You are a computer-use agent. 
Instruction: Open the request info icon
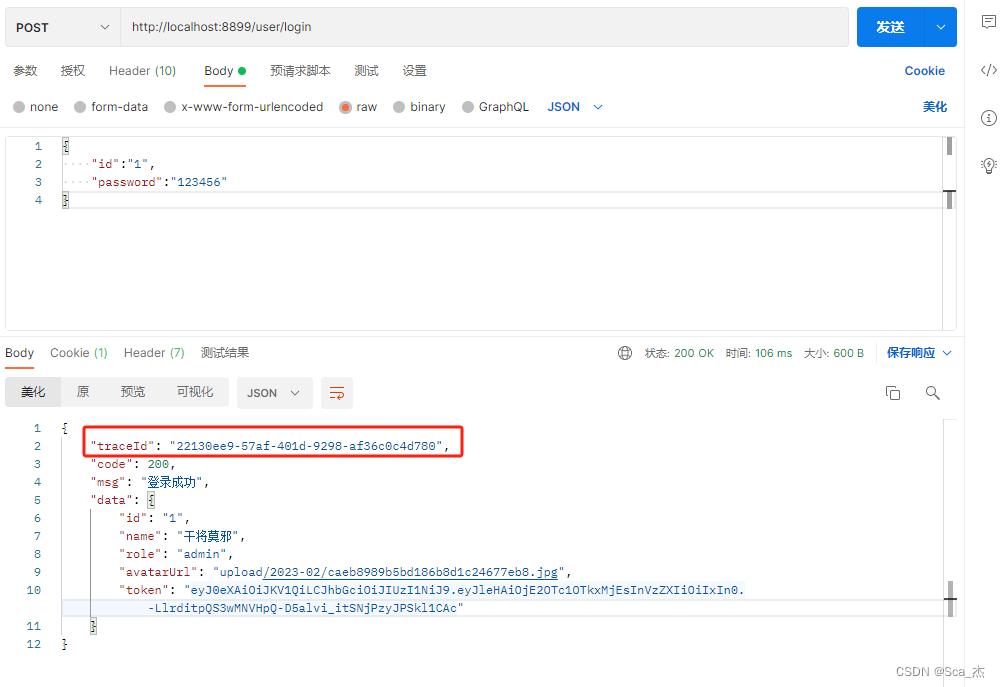tap(989, 117)
